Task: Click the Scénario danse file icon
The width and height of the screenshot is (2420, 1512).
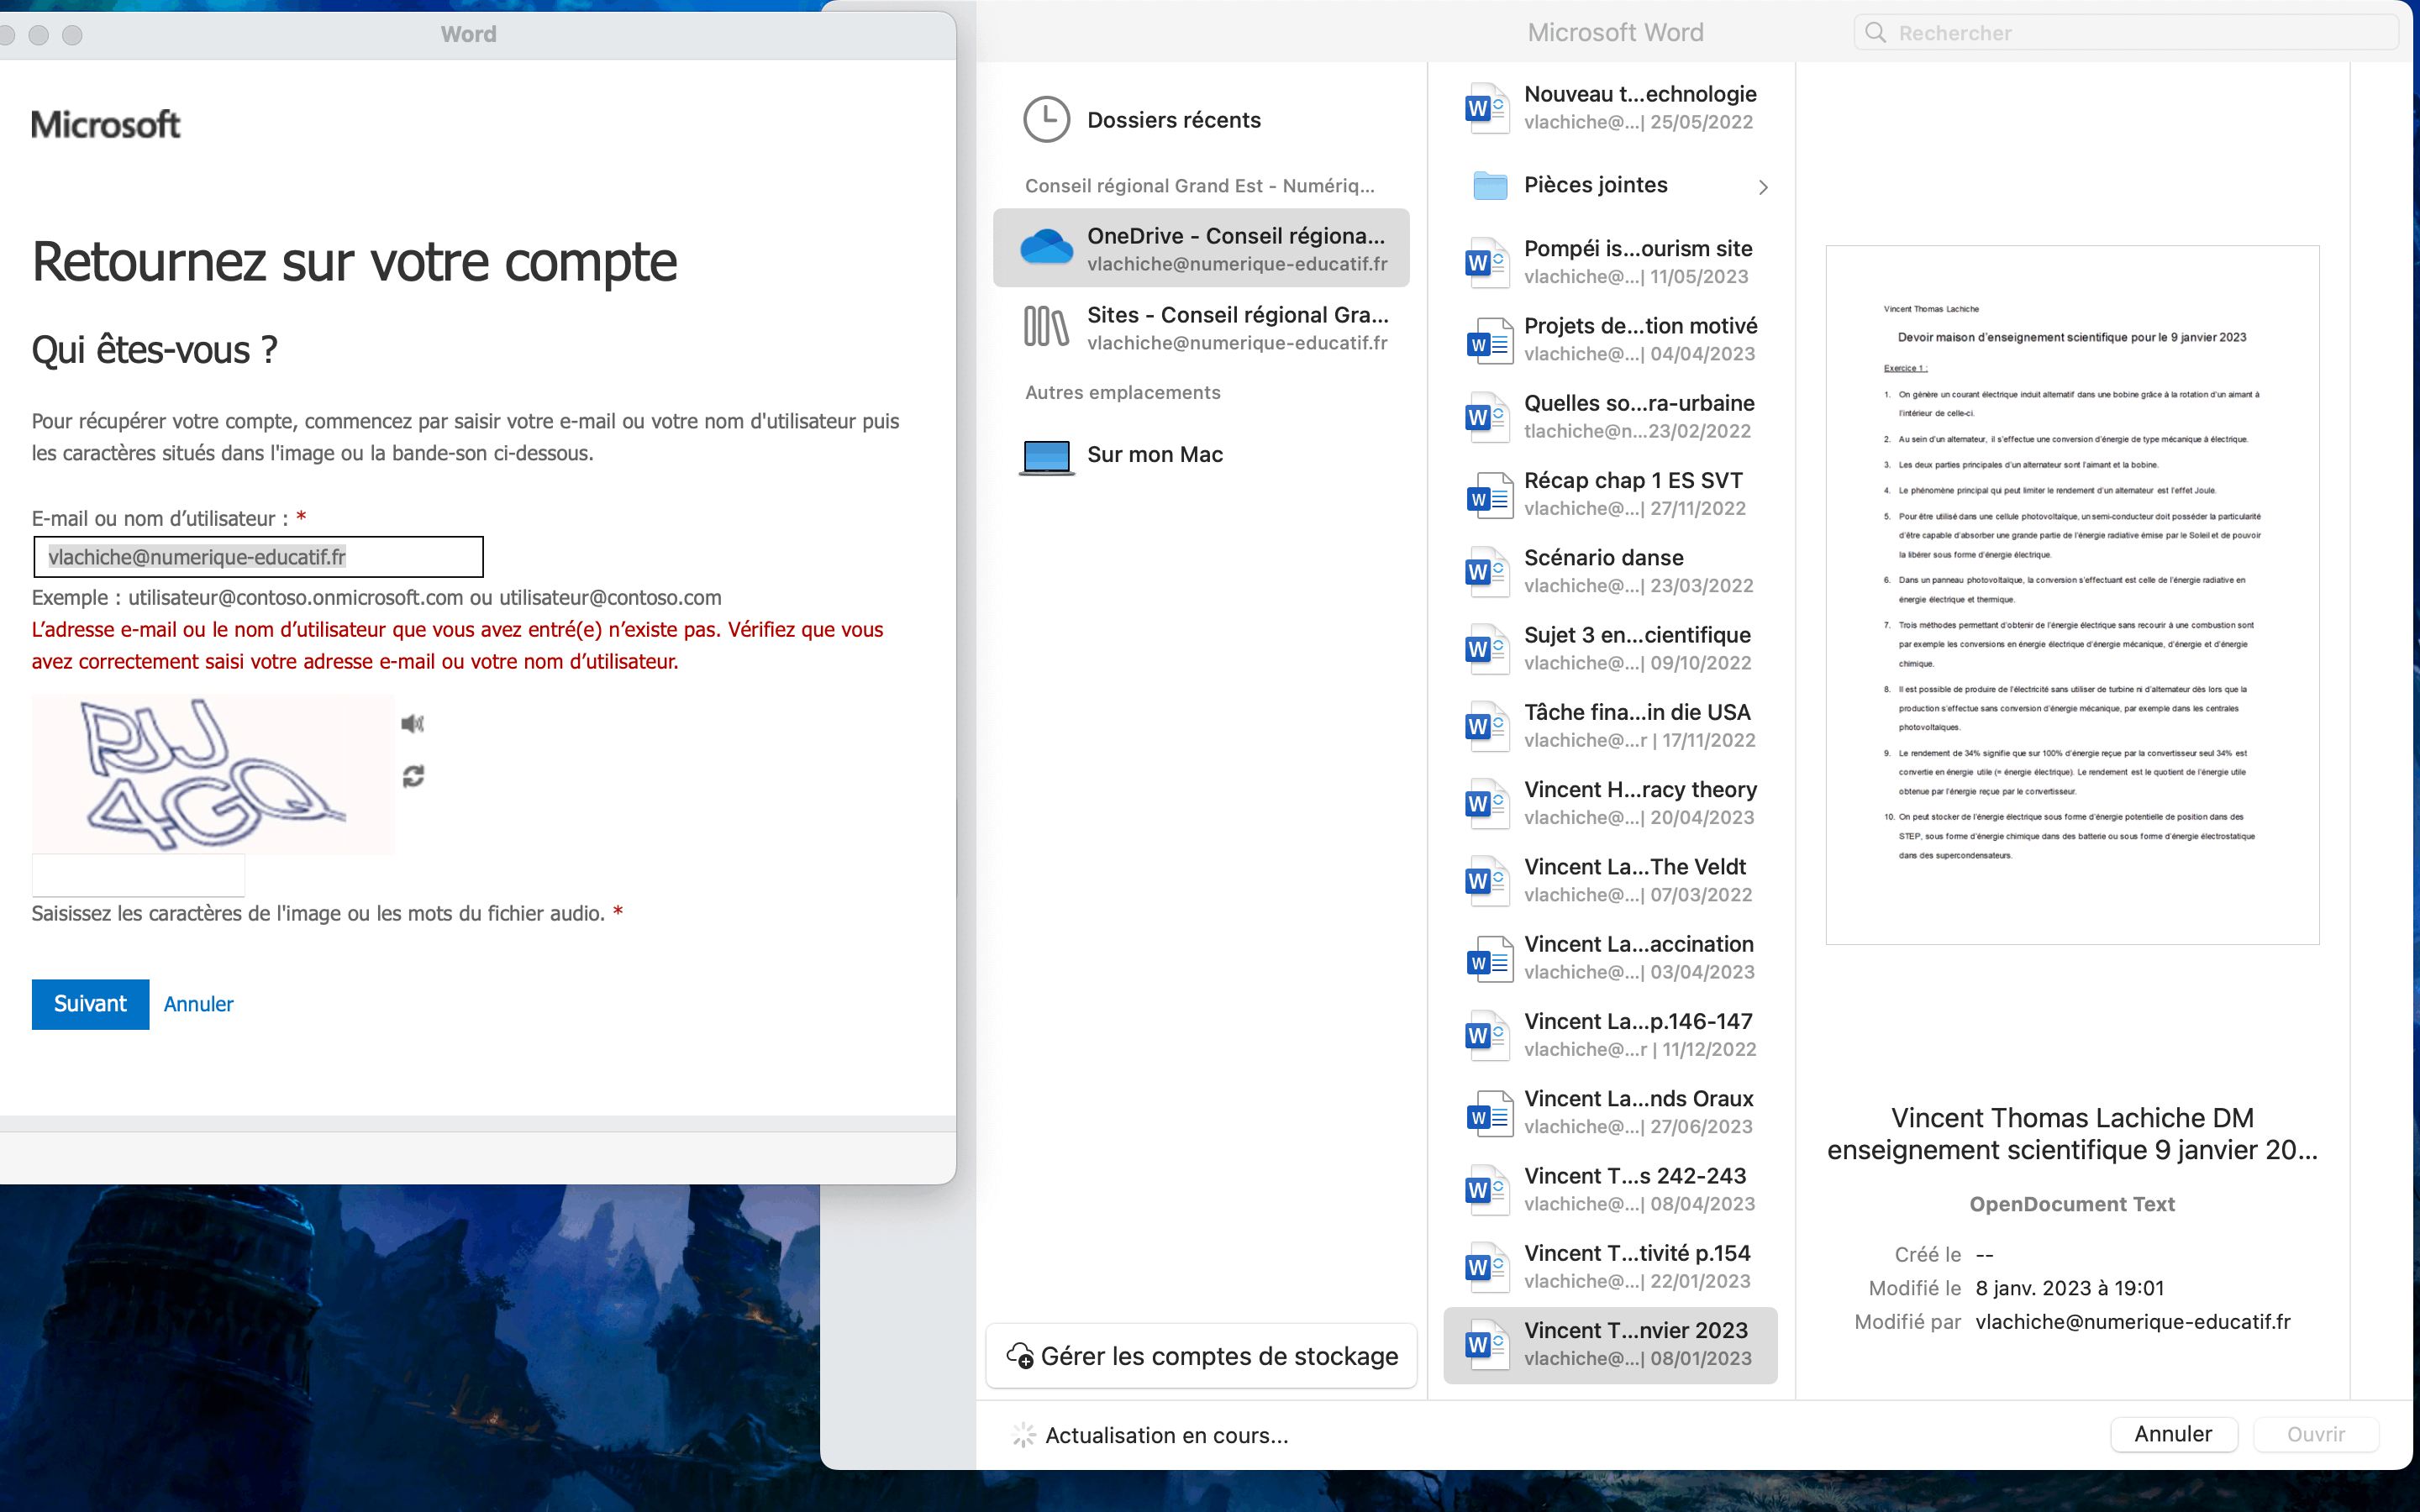Action: (1487, 572)
